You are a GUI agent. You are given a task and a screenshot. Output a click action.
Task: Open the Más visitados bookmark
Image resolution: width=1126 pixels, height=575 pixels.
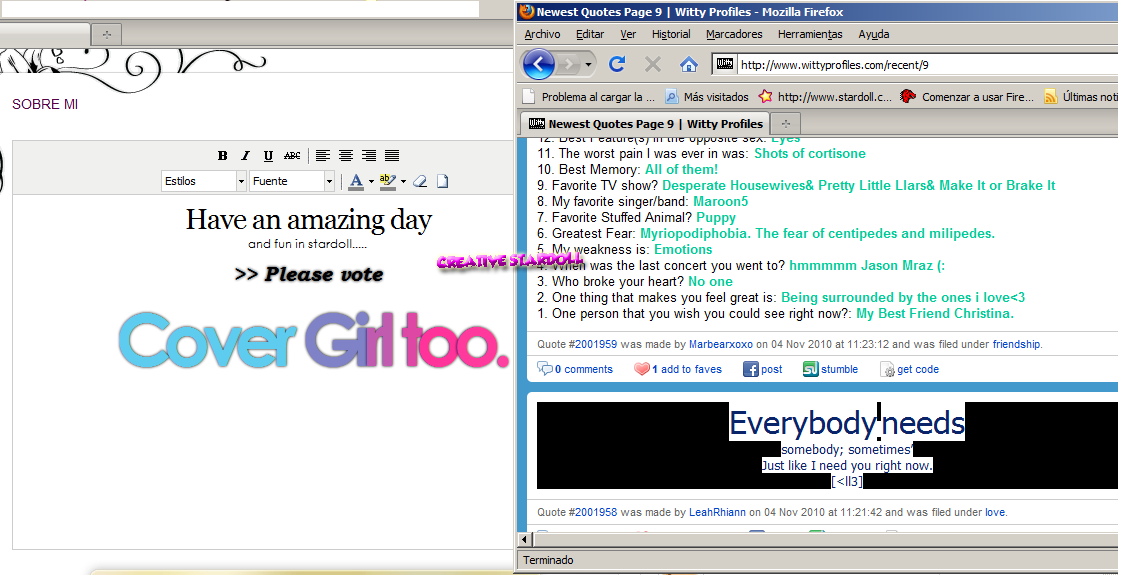point(707,97)
